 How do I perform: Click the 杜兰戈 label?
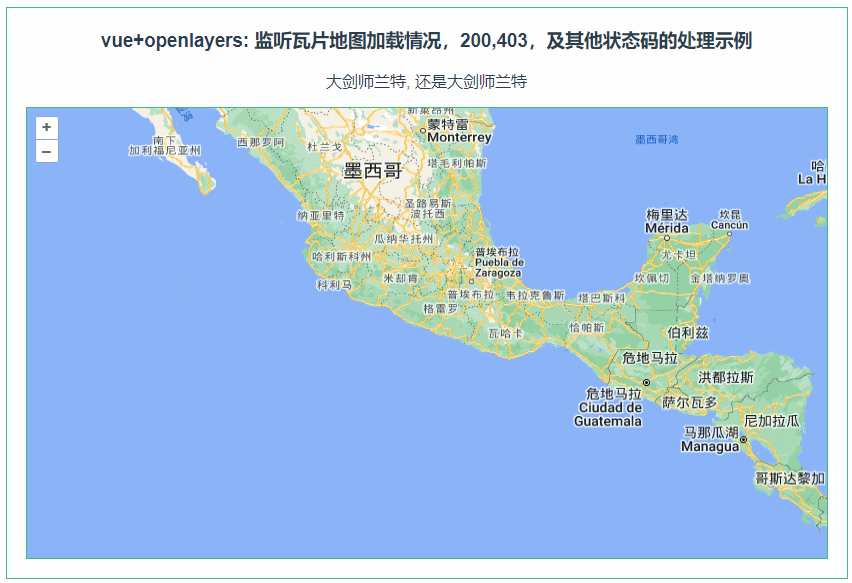[x=324, y=147]
